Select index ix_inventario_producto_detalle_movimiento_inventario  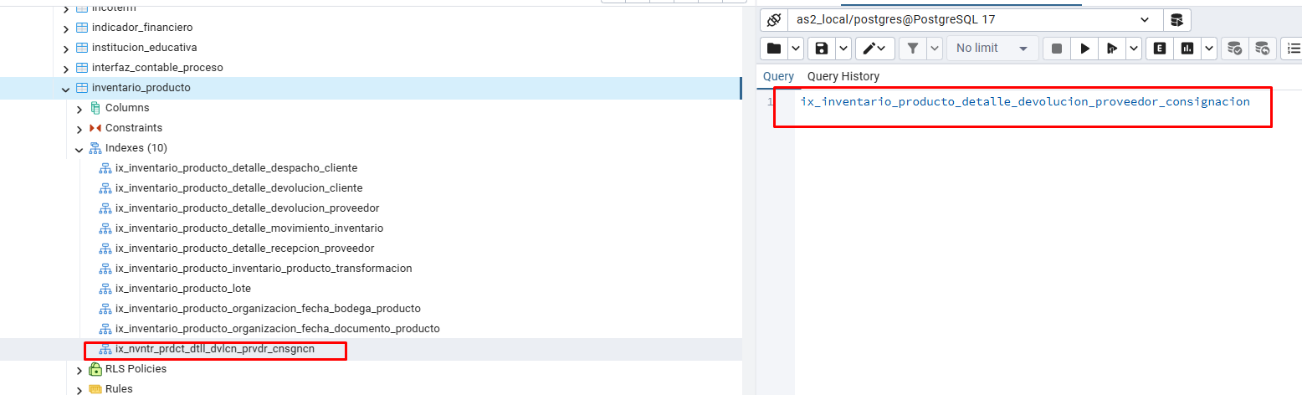point(249,228)
